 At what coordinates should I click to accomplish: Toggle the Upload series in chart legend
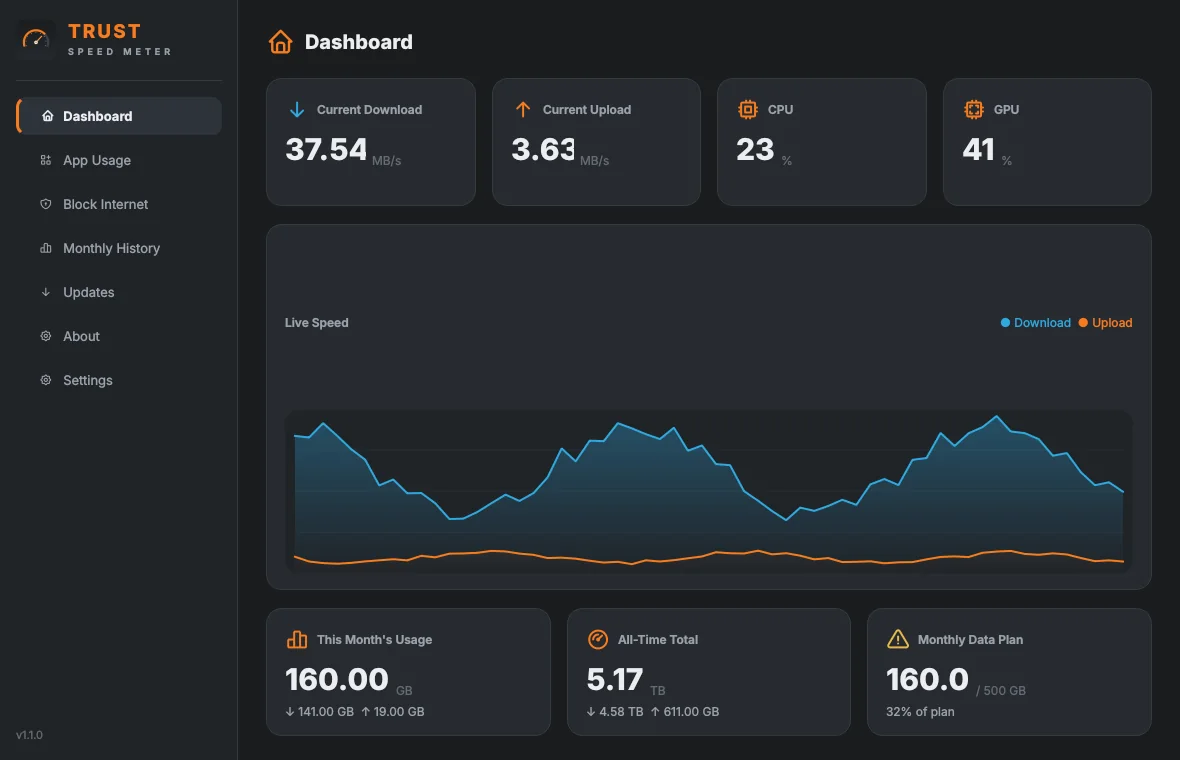click(x=1105, y=323)
